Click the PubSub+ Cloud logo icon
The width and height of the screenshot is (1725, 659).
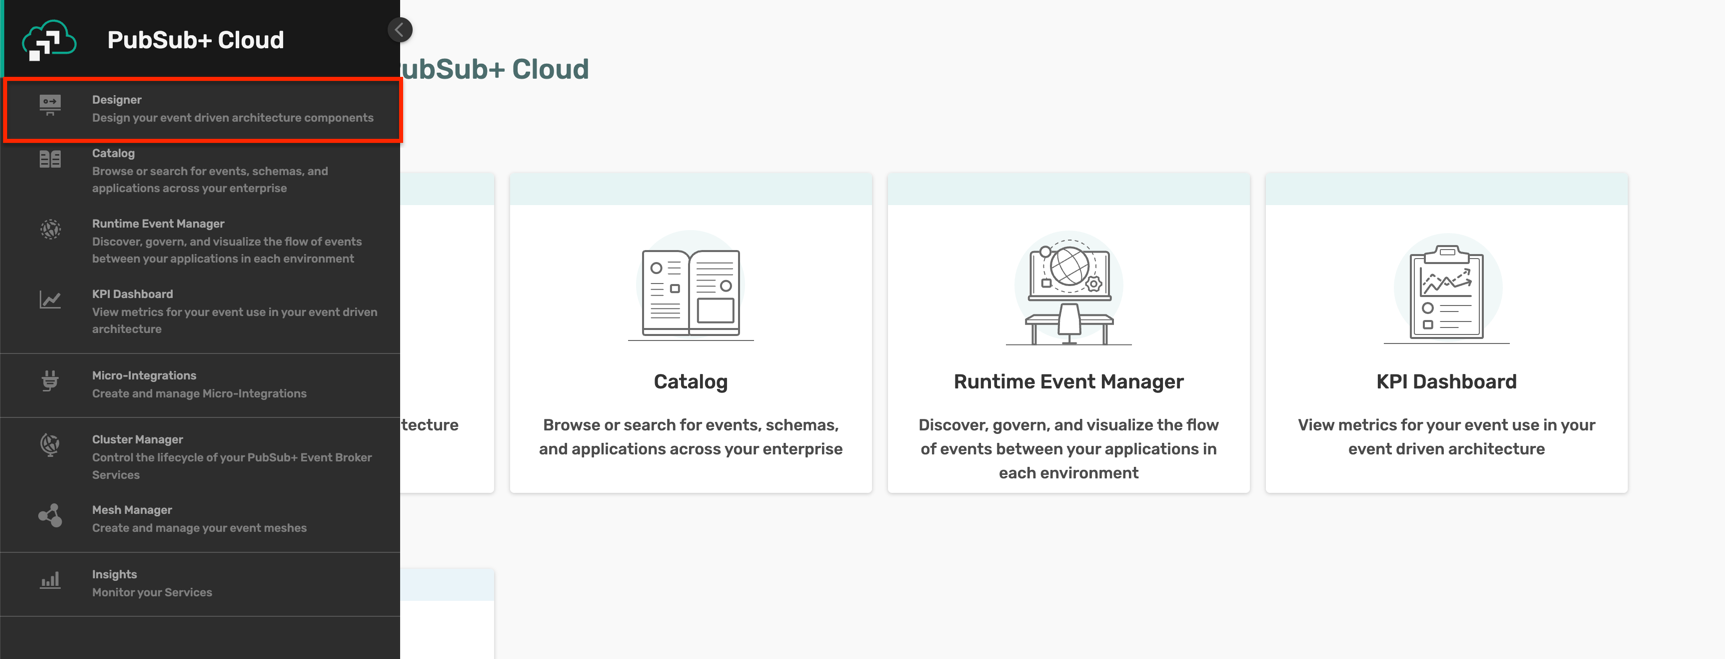(49, 40)
